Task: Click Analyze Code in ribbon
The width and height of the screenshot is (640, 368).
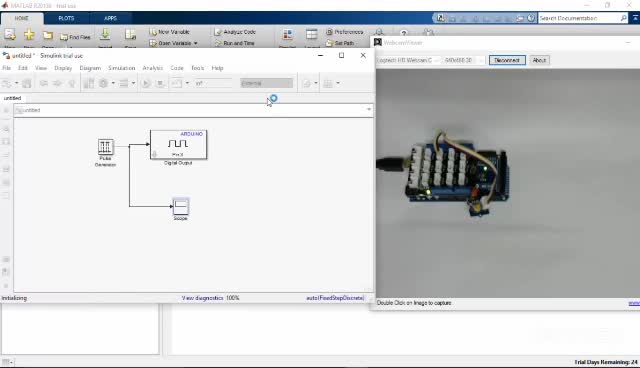Action: [235, 32]
